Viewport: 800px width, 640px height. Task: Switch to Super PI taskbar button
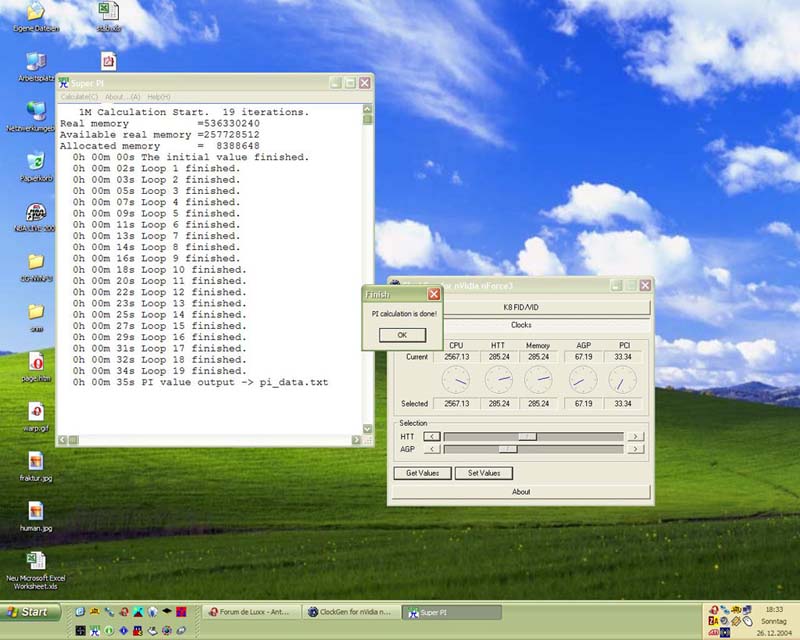[x=452, y=612]
